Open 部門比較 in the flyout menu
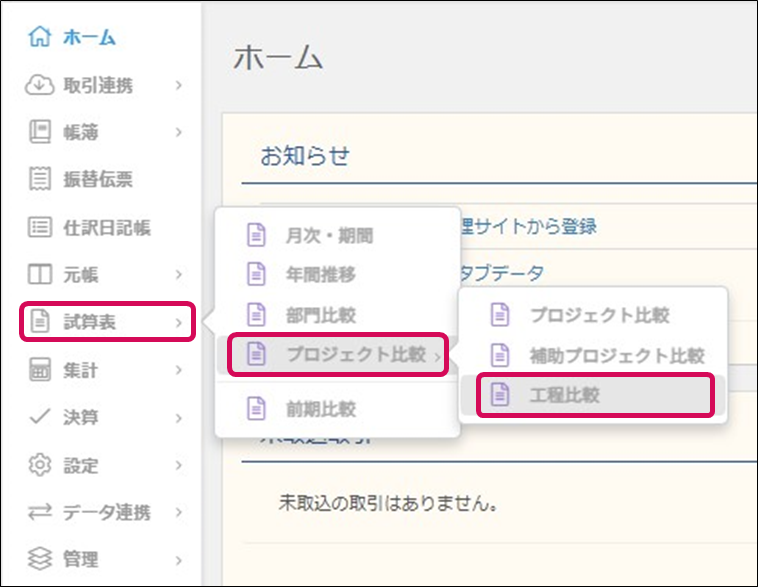 pyautogui.click(x=320, y=315)
